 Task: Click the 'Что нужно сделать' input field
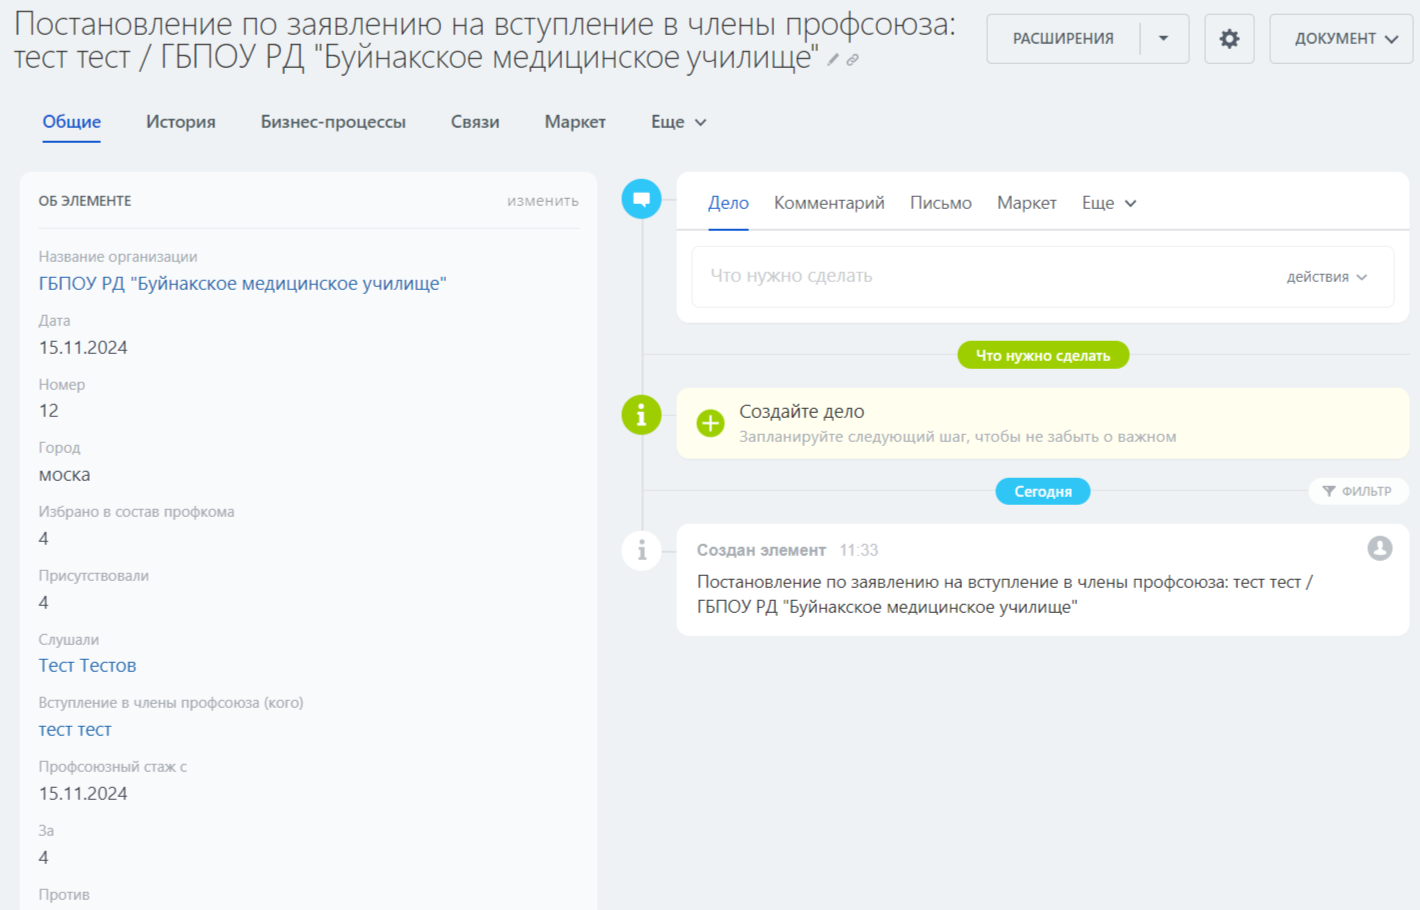click(x=980, y=276)
